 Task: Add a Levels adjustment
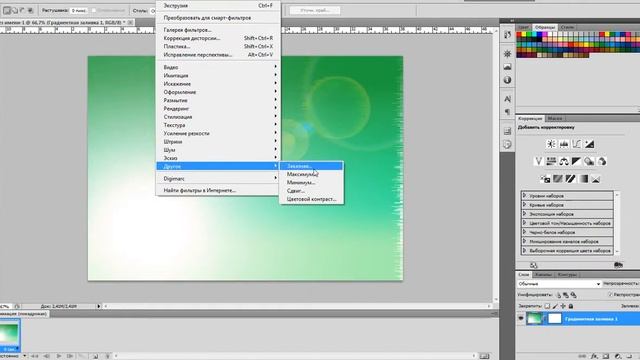[564, 144]
